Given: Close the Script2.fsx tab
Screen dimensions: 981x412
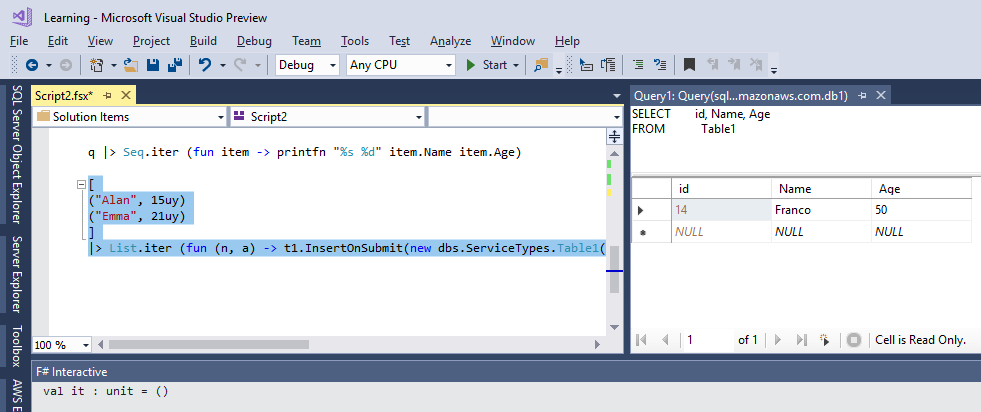Looking at the screenshot, I should (126, 95).
